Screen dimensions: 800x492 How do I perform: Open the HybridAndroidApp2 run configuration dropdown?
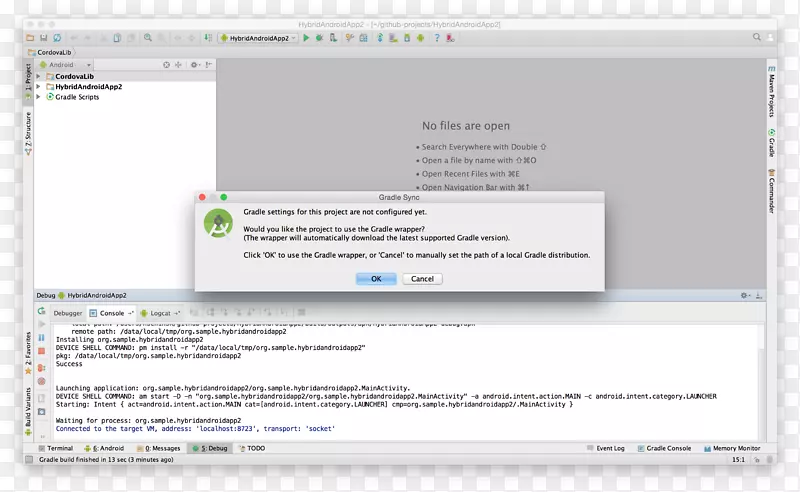point(258,38)
